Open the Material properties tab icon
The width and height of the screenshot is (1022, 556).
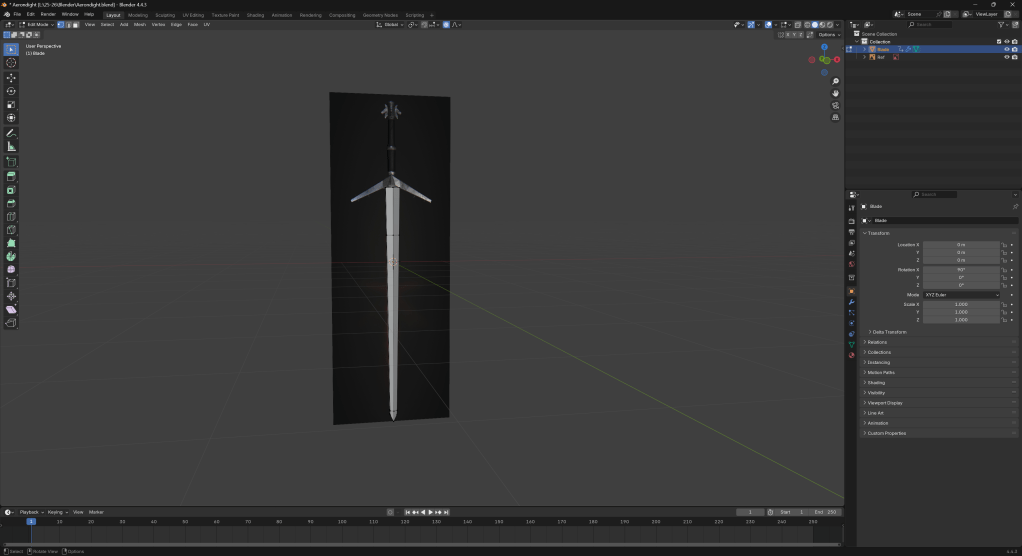(x=851, y=354)
